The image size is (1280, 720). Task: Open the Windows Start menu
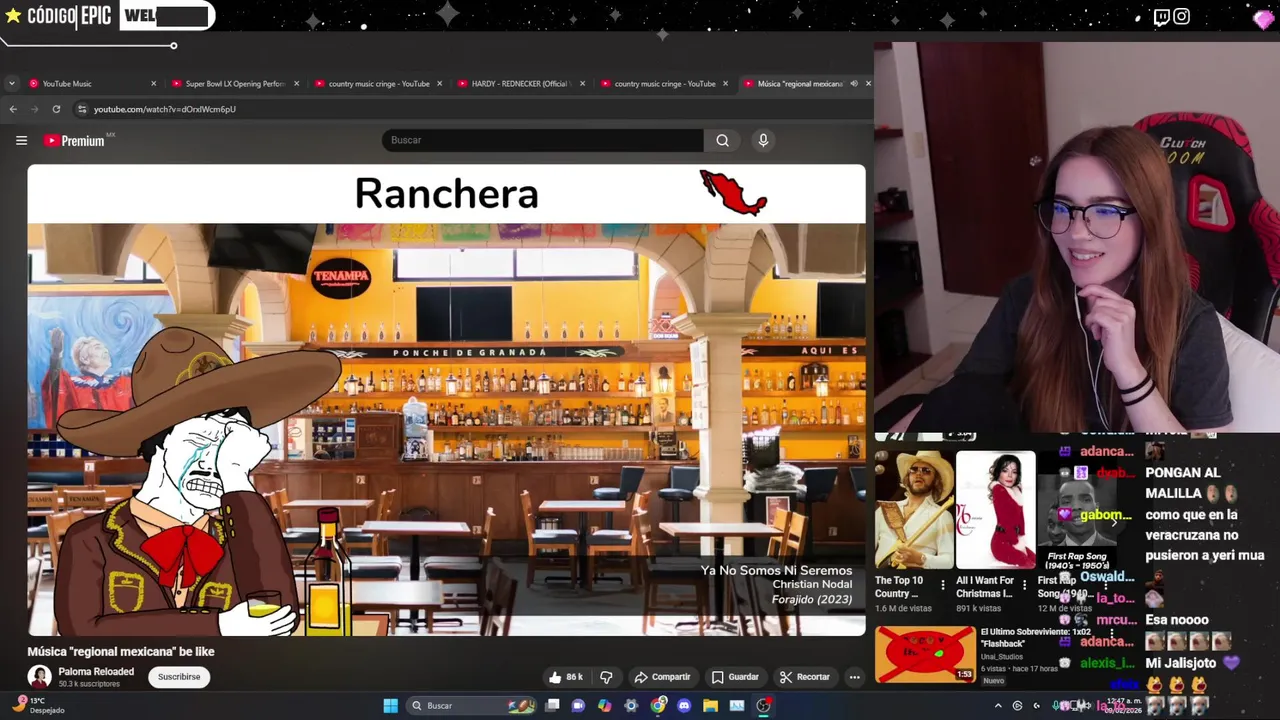pyautogui.click(x=390, y=706)
